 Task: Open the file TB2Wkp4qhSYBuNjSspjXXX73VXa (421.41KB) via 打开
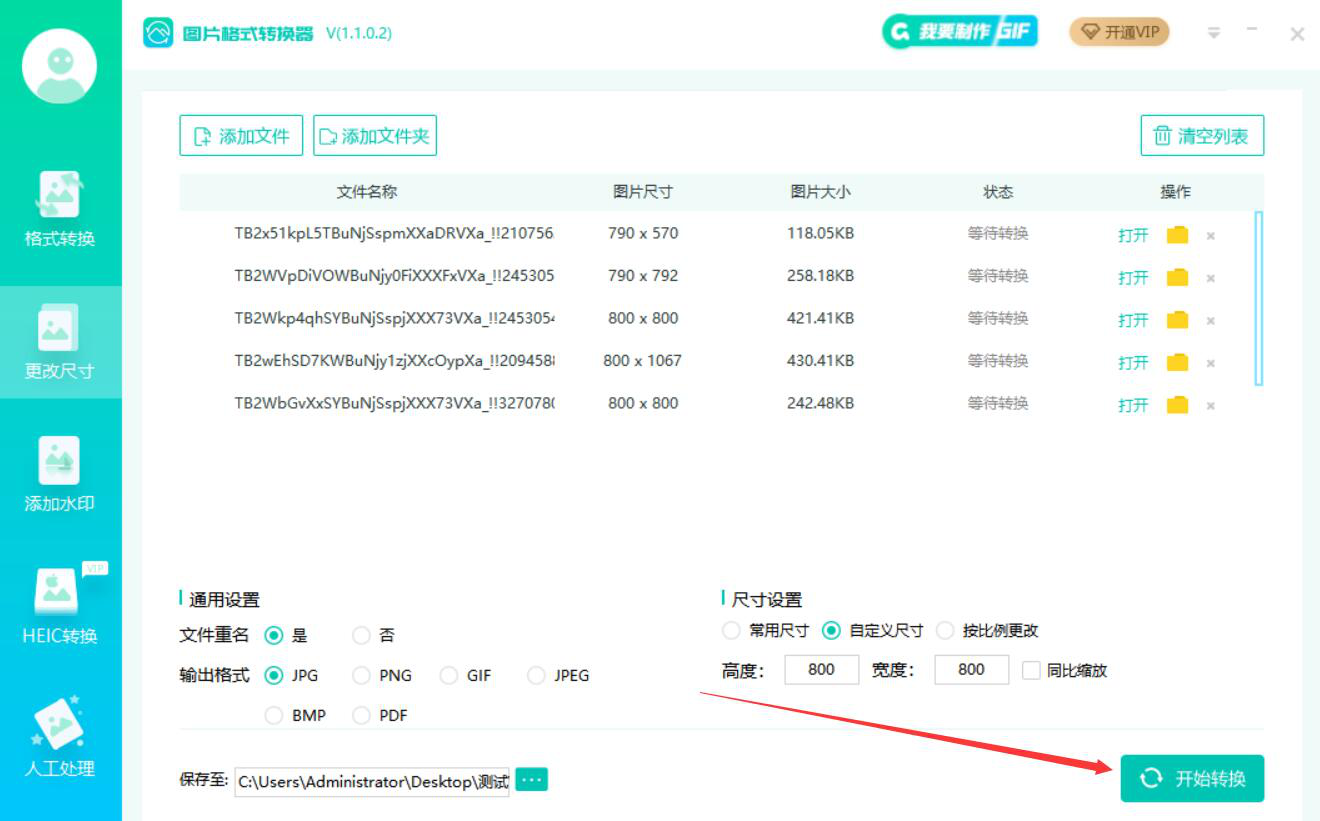[1133, 321]
